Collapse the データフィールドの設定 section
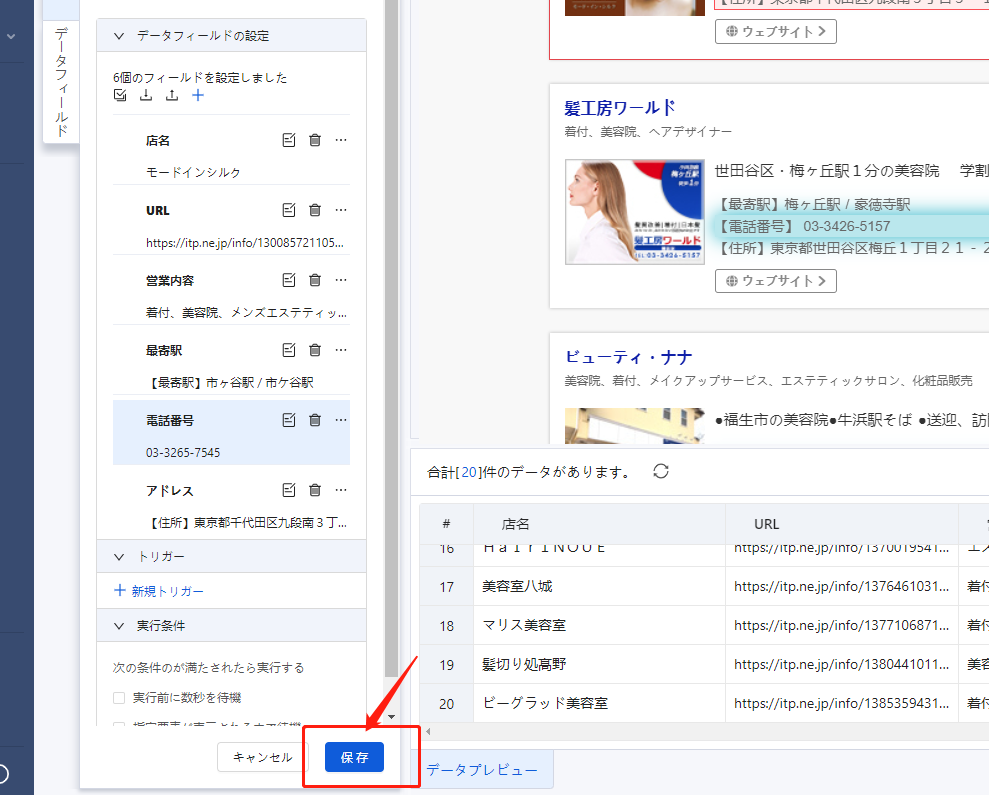This screenshot has height=795, width=989. pos(119,35)
